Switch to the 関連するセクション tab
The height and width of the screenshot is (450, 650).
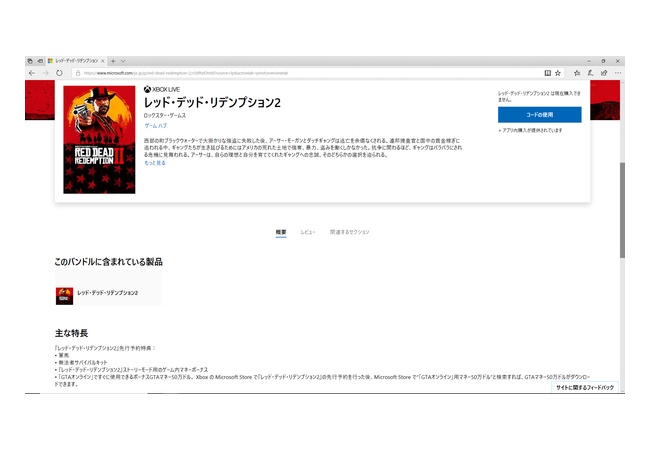(349, 232)
